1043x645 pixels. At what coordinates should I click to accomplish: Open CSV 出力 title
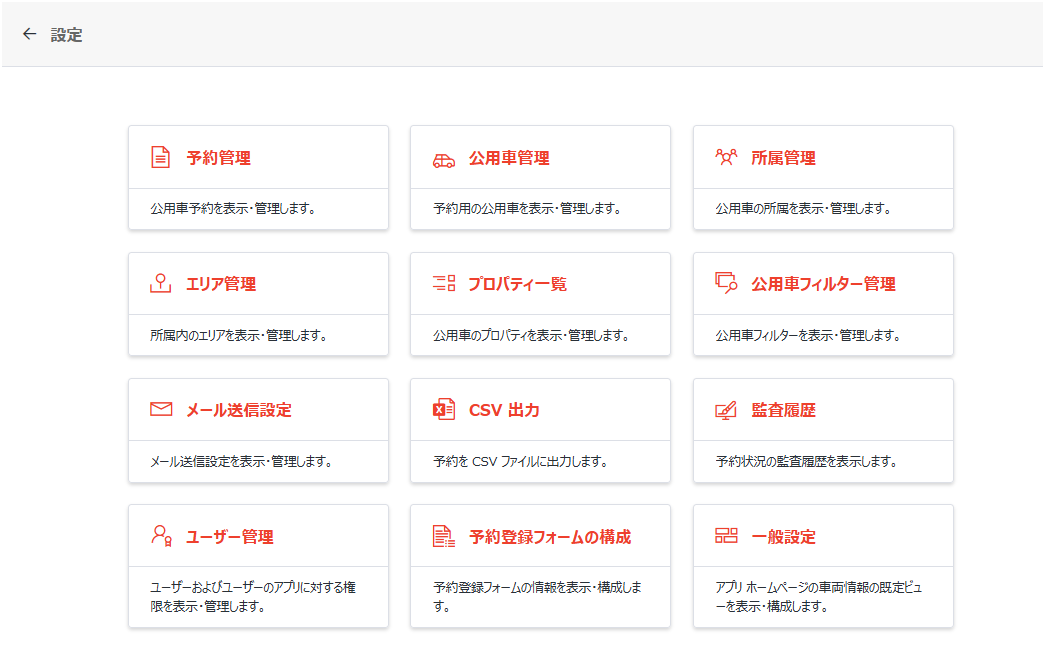tap(504, 410)
